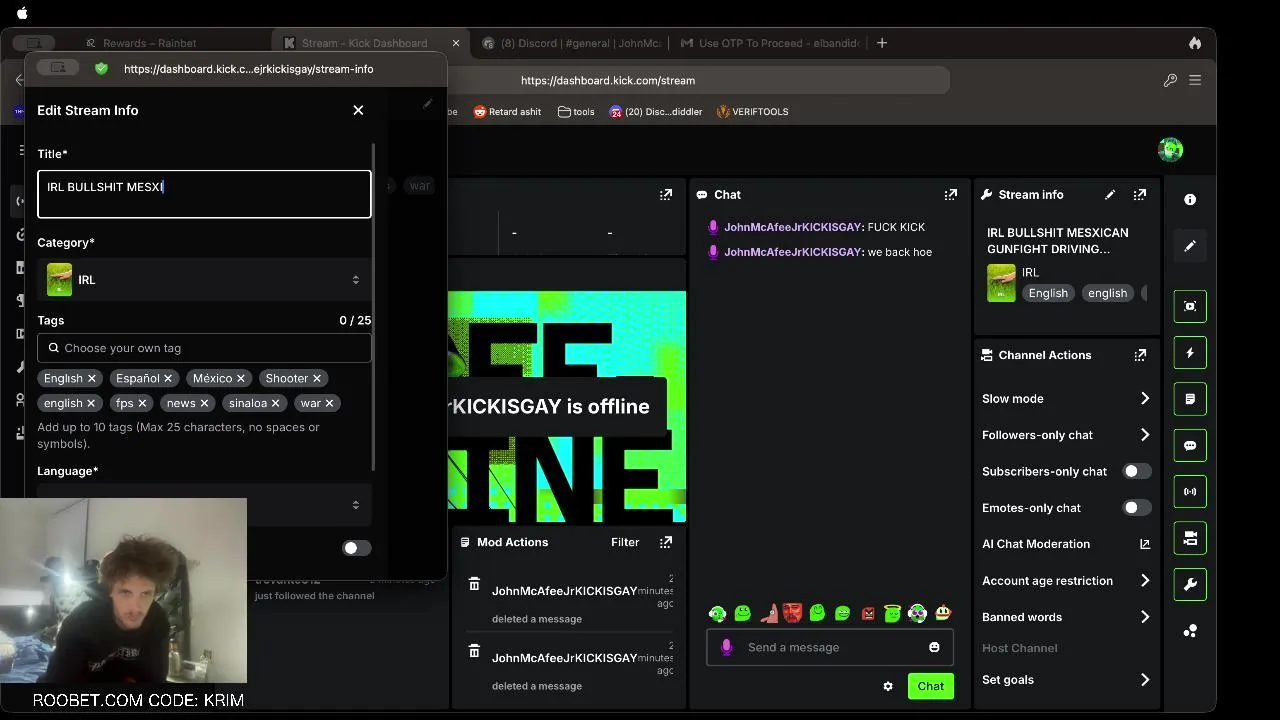1280x720 pixels.
Task: Click the key password icon in browser
Action: pos(1170,80)
